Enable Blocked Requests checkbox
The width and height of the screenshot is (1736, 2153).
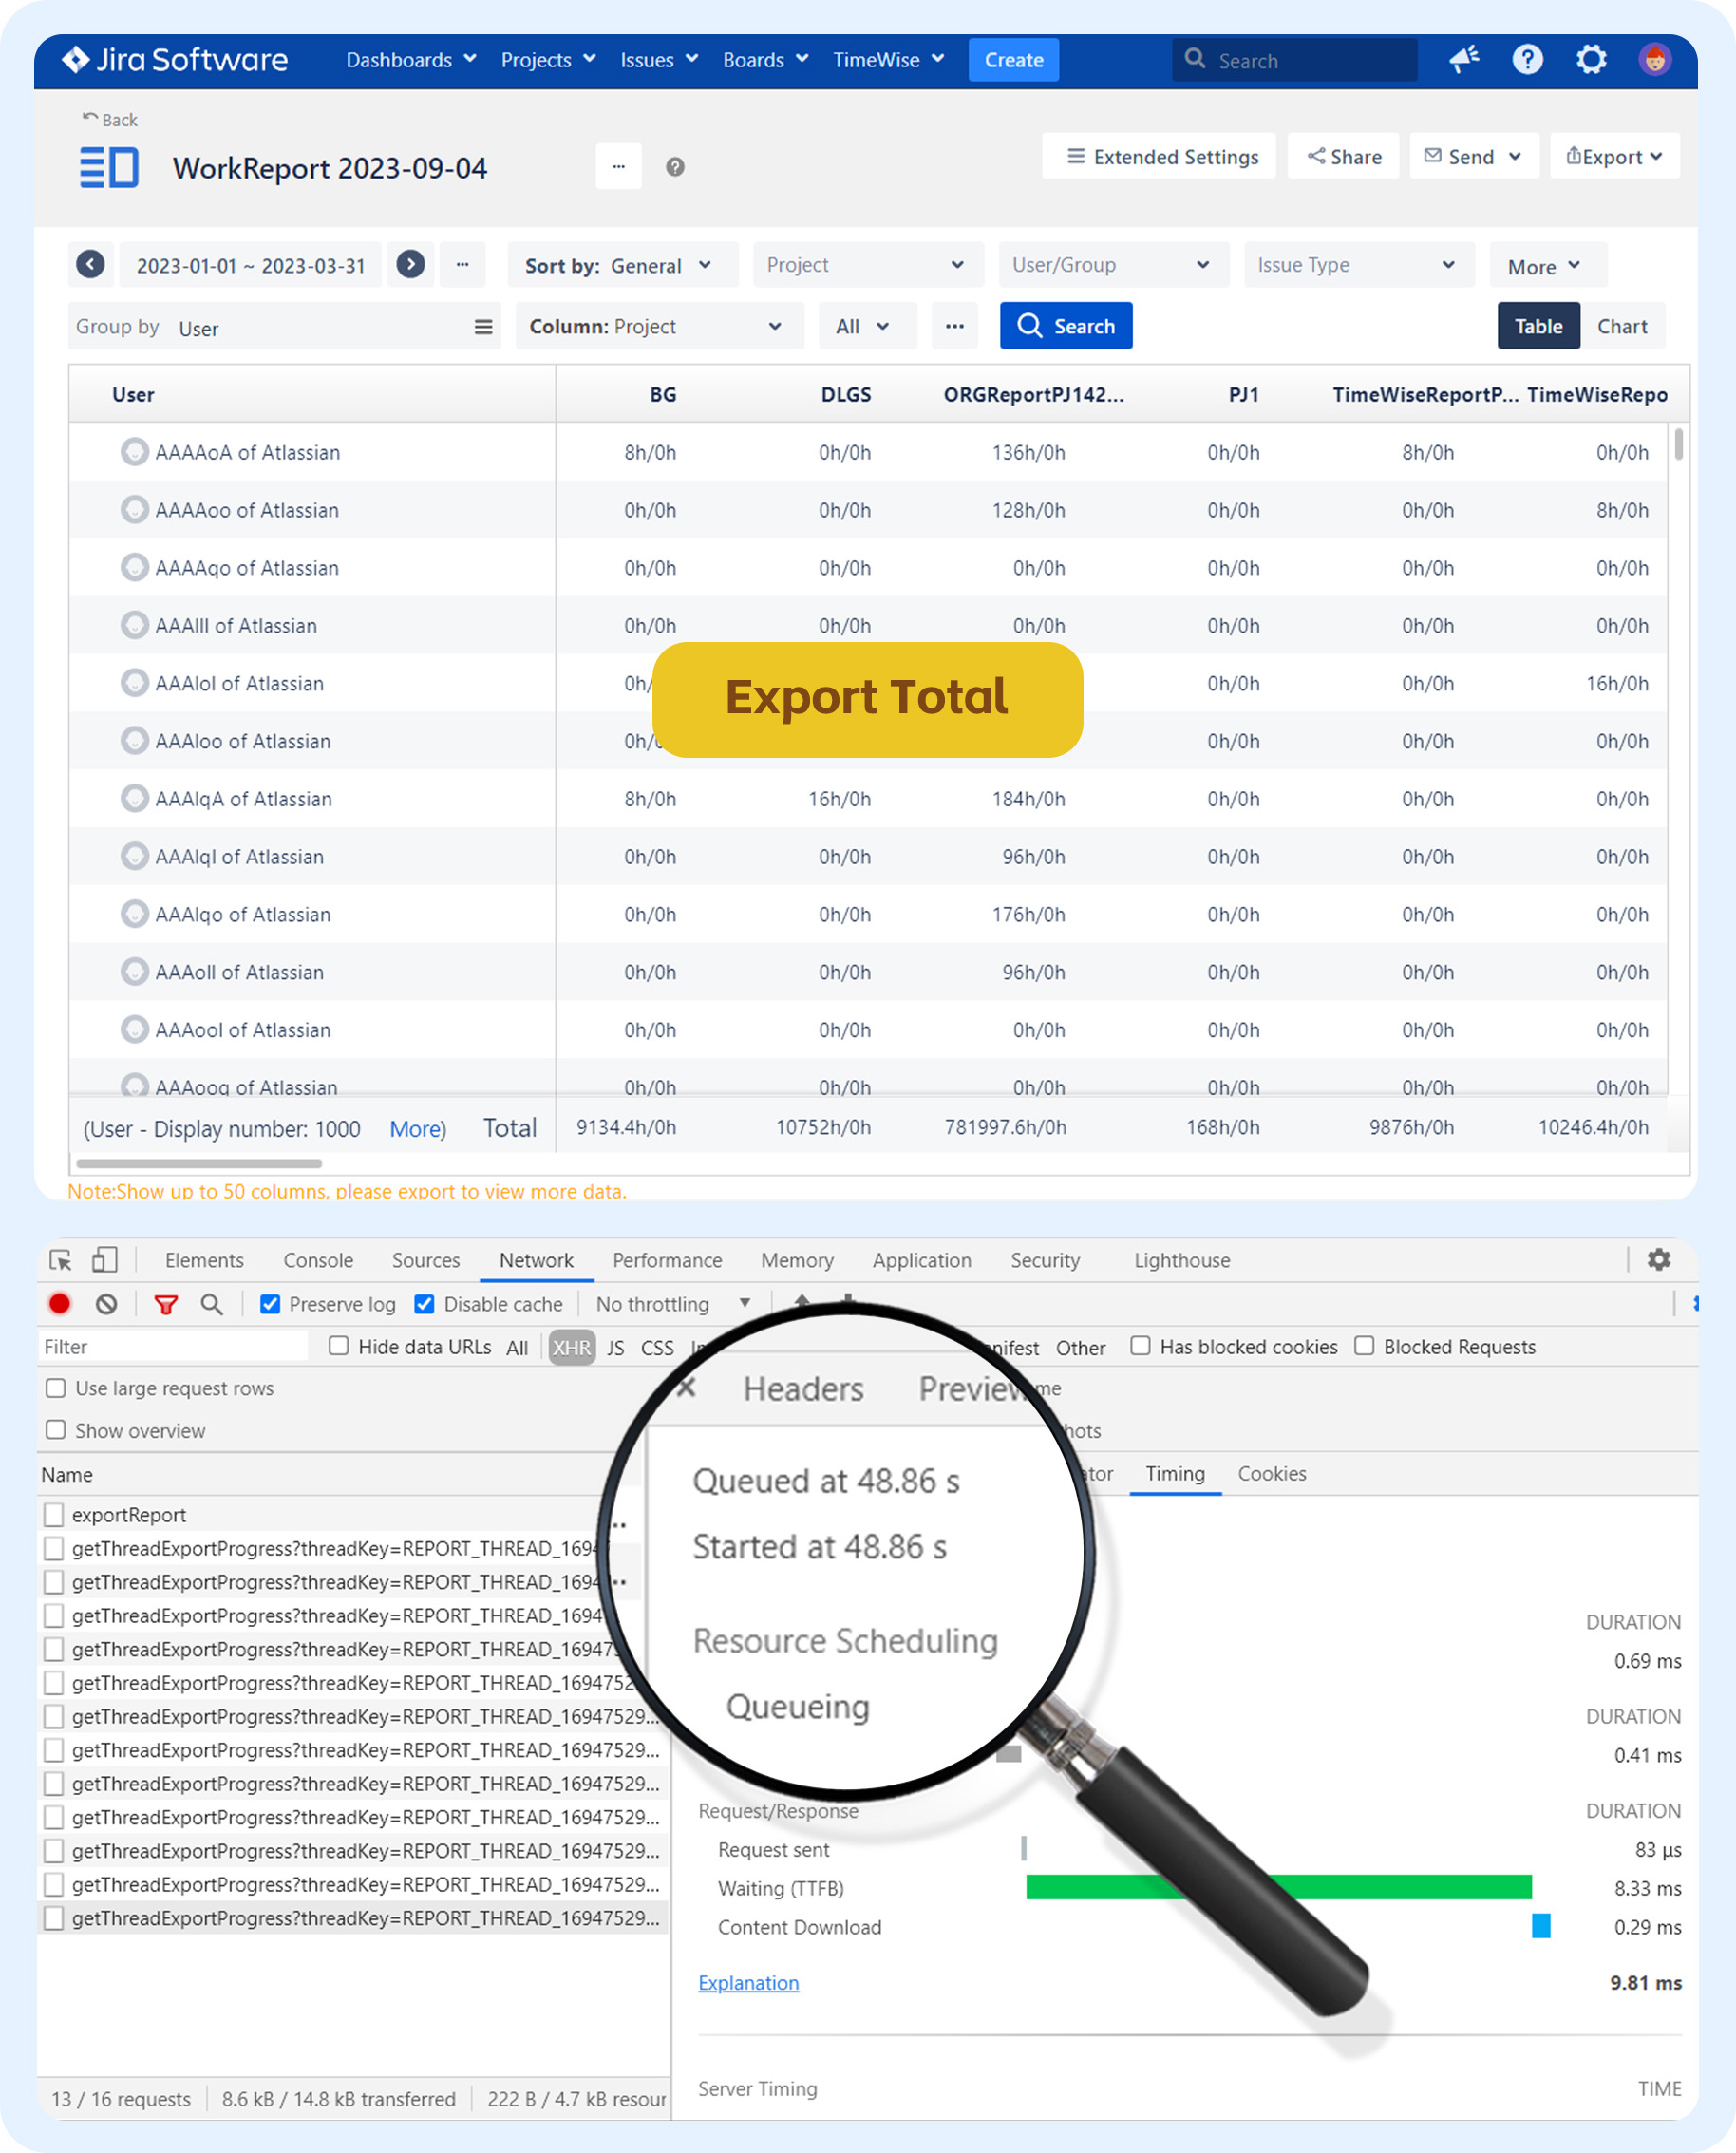coord(1364,1346)
